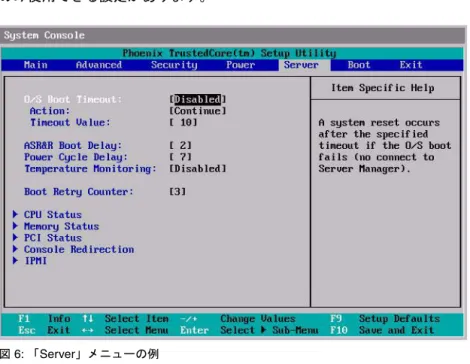This screenshot has width=470, height=364.
Task: Open the Main menu tab
Action: pyautogui.click(x=36, y=65)
